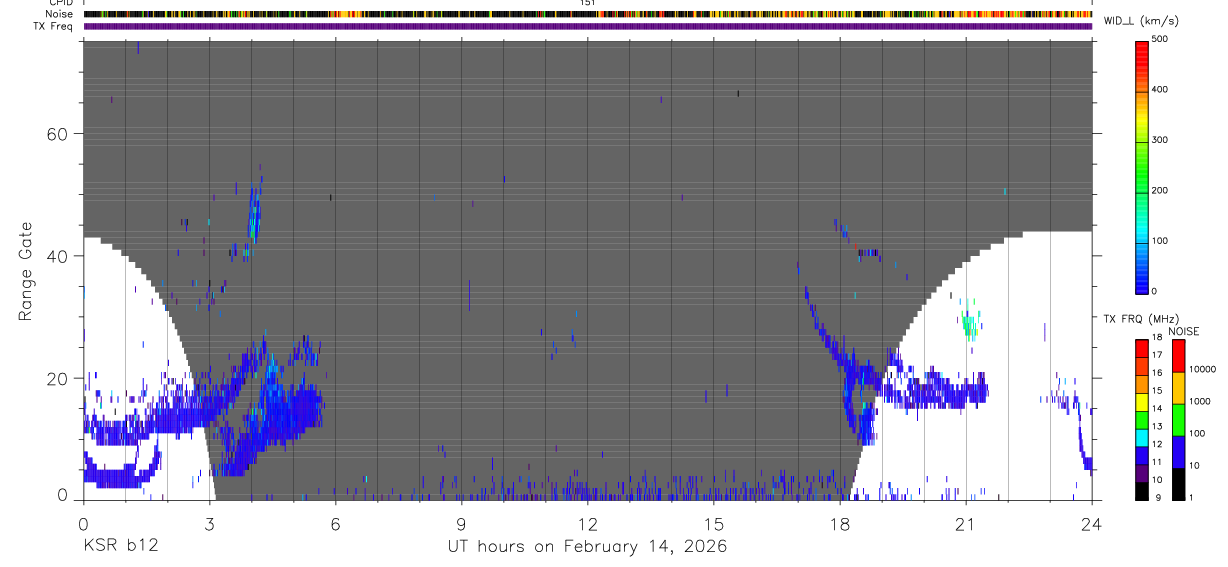Click the 'Range Gate' y-axis label
The height and width of the screenshot is (567, 1228).
click(x=25, y=271)
